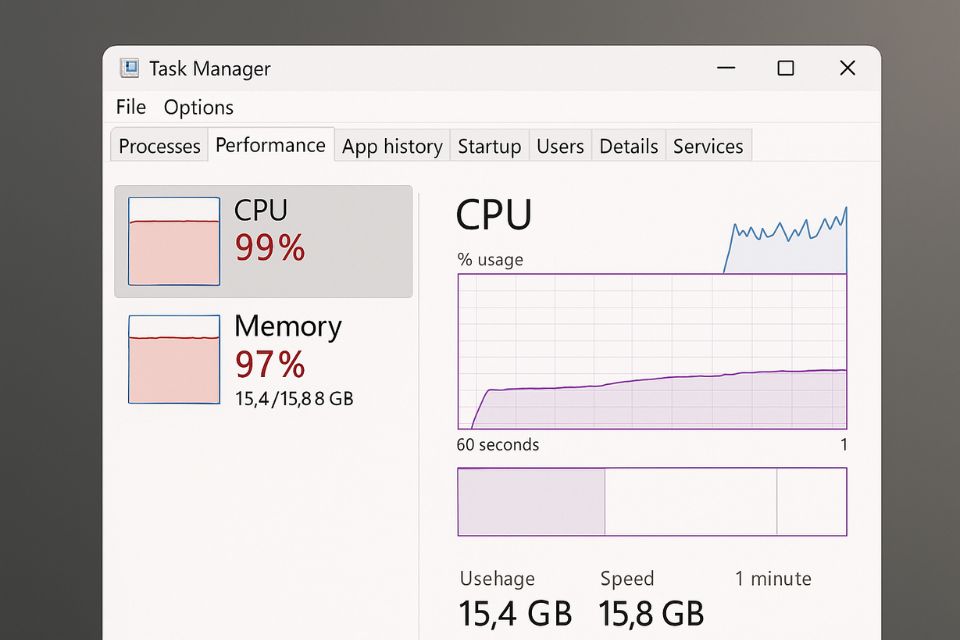
Task: Select the Memory mini graph thumbnail
Action: 174,359
